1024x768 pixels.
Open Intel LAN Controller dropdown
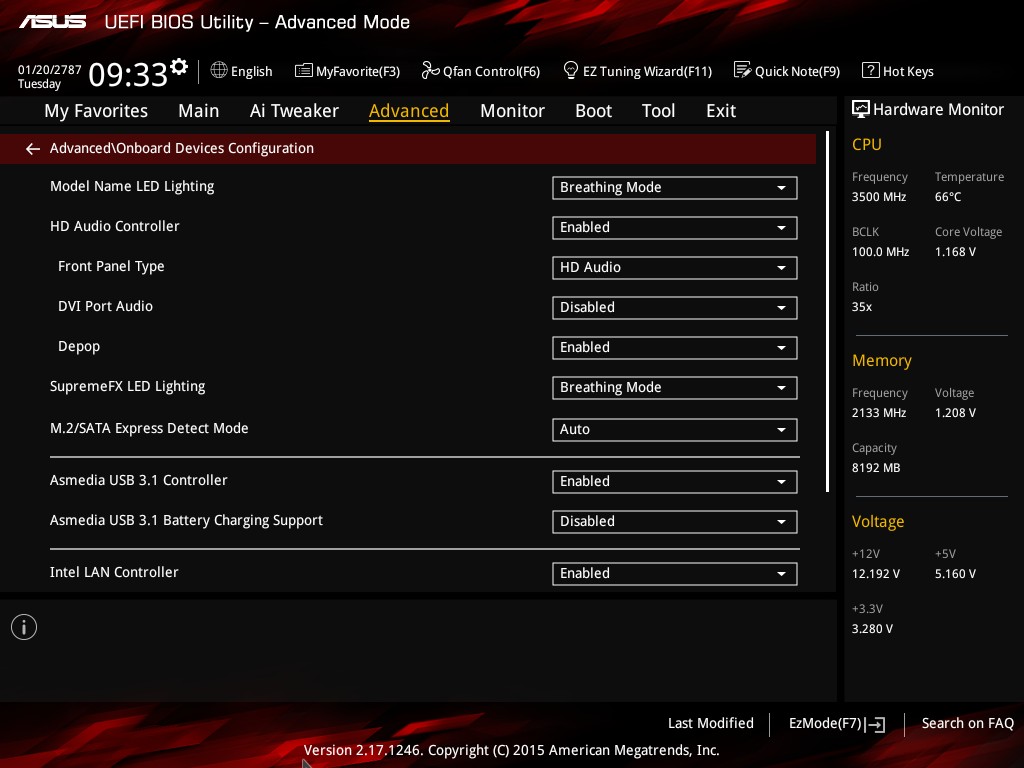(674, 573)
